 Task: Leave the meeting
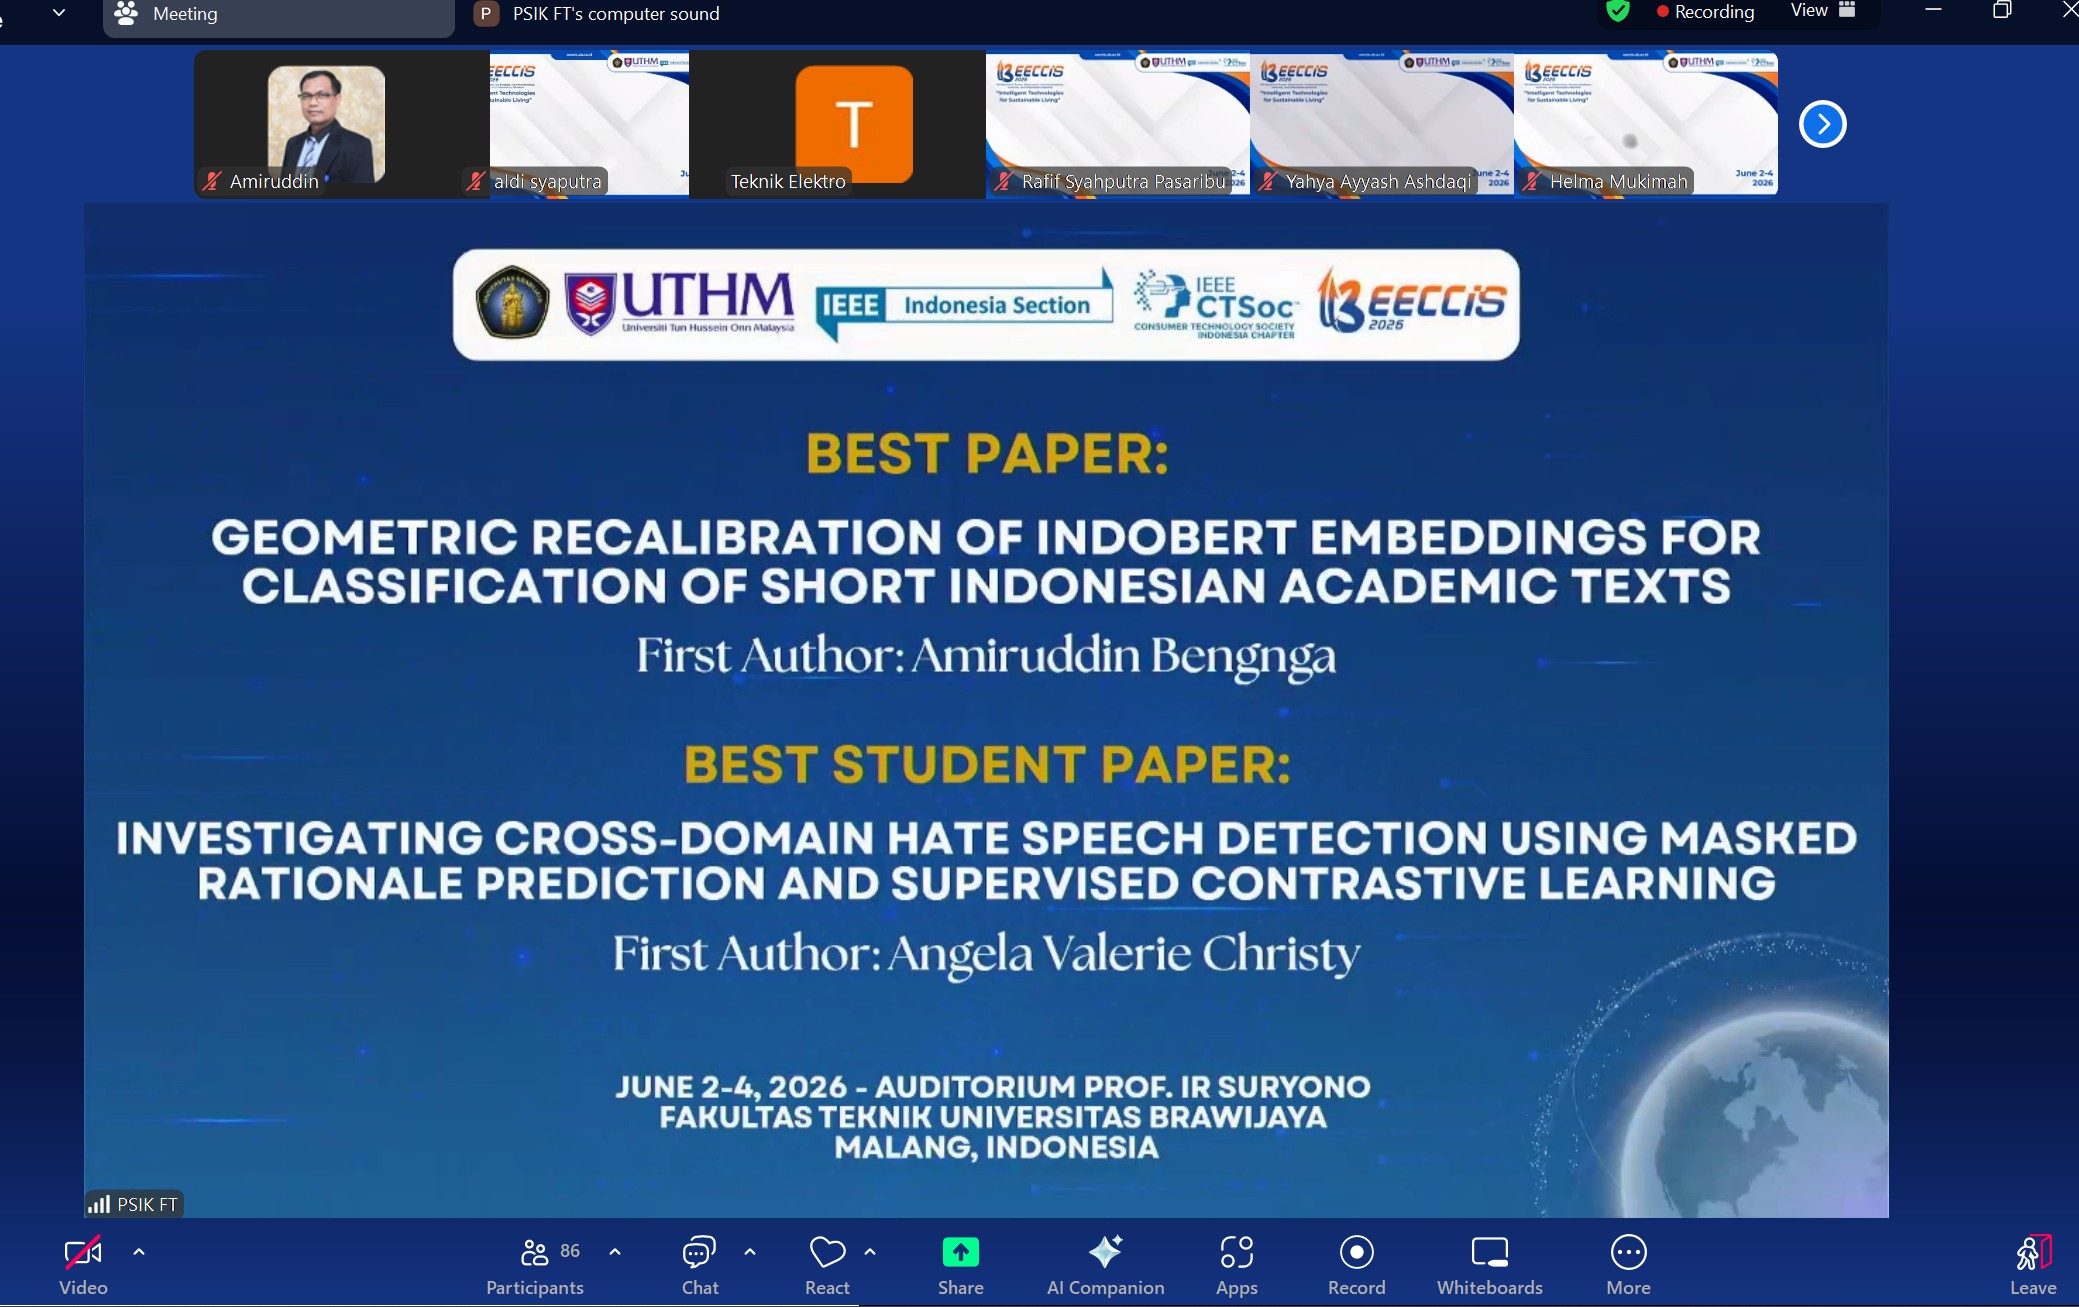click(x=2033, y=1265)
